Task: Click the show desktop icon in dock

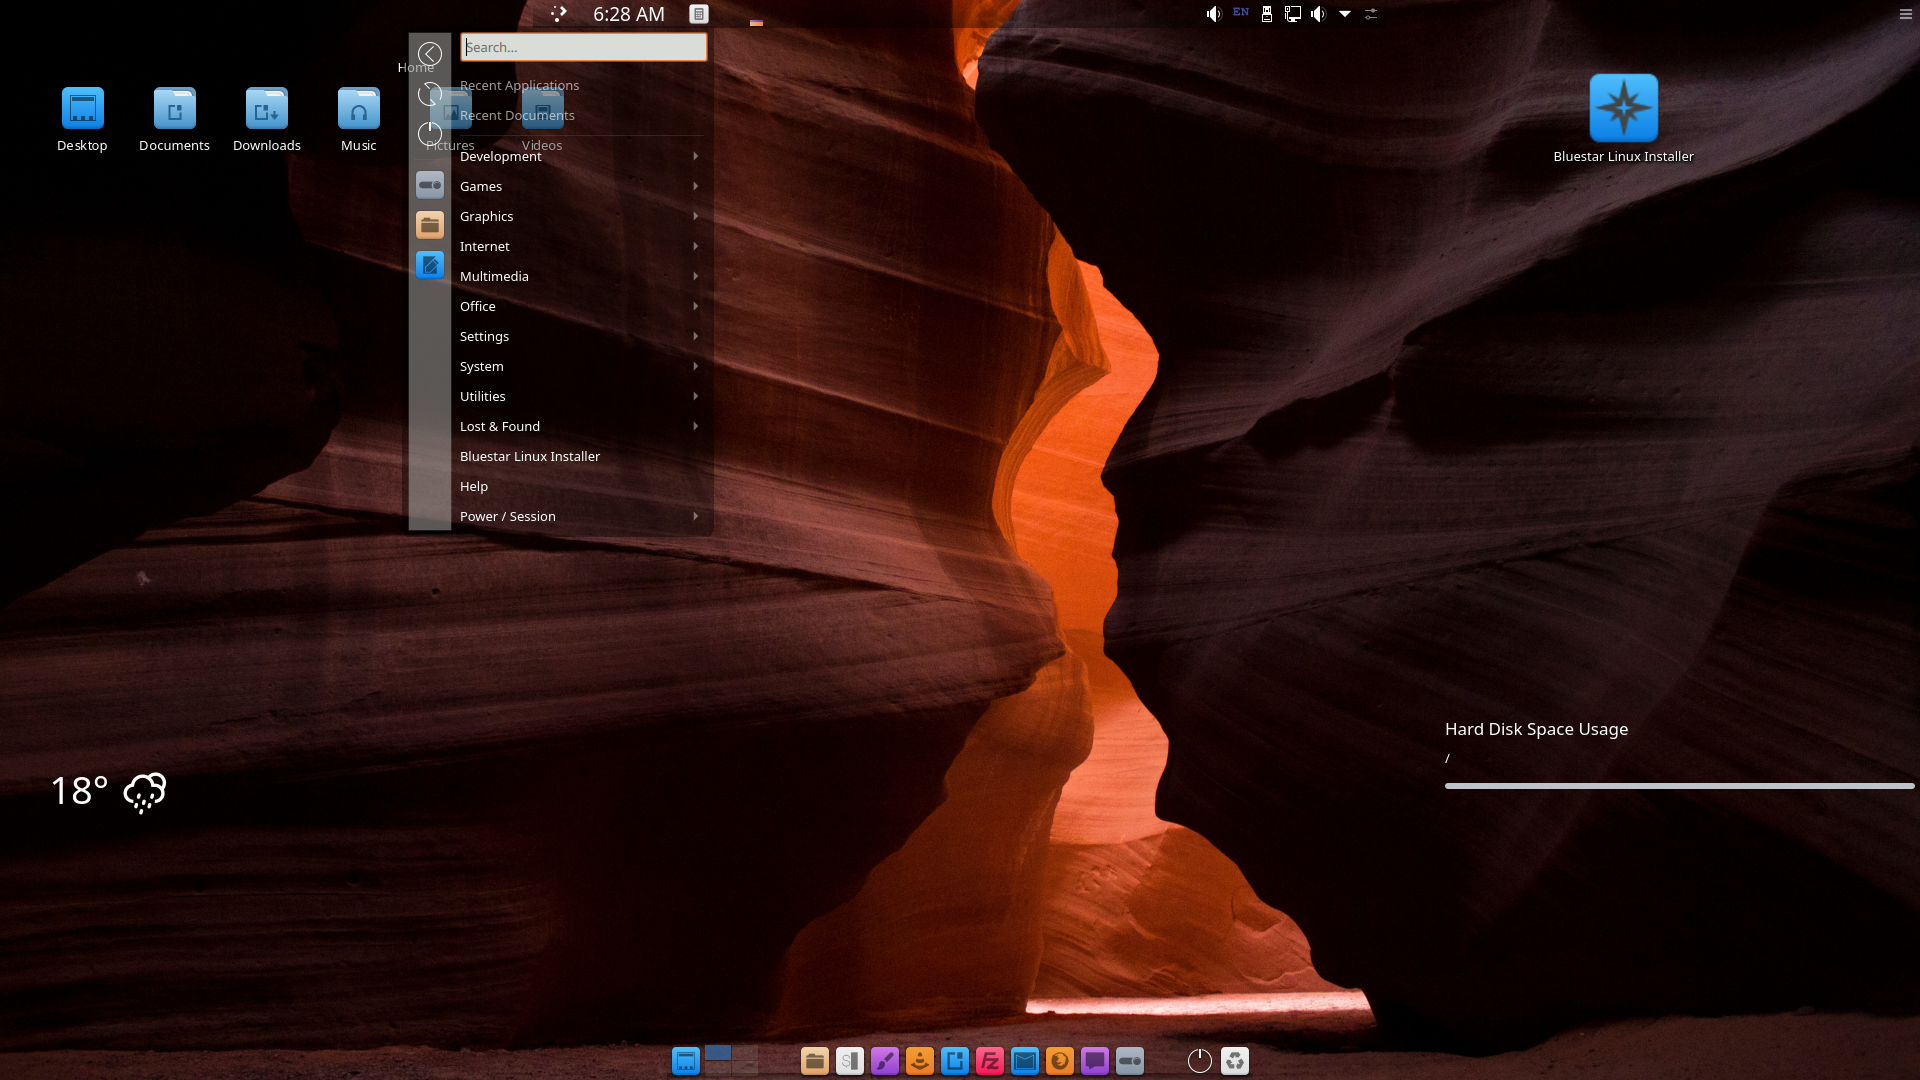Action: click(x=686, y=1061)
